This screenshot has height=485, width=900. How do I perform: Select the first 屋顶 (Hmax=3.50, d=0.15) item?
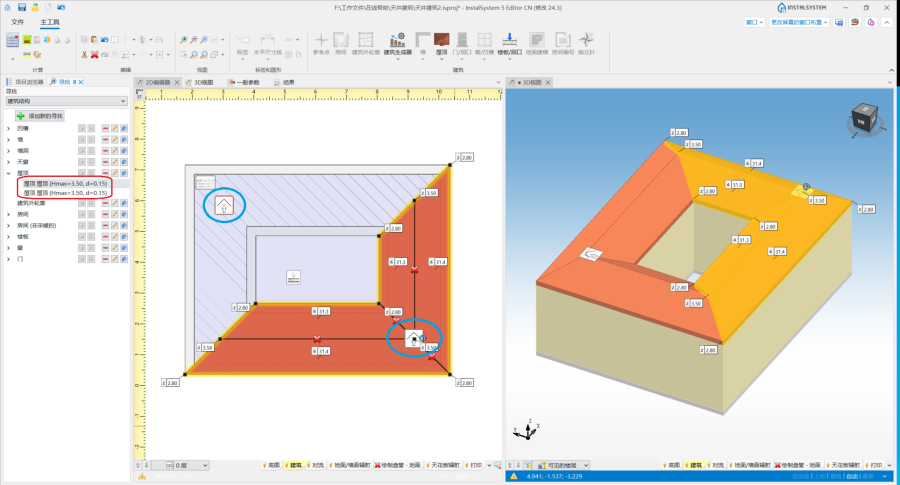click(x=63, y=183)
